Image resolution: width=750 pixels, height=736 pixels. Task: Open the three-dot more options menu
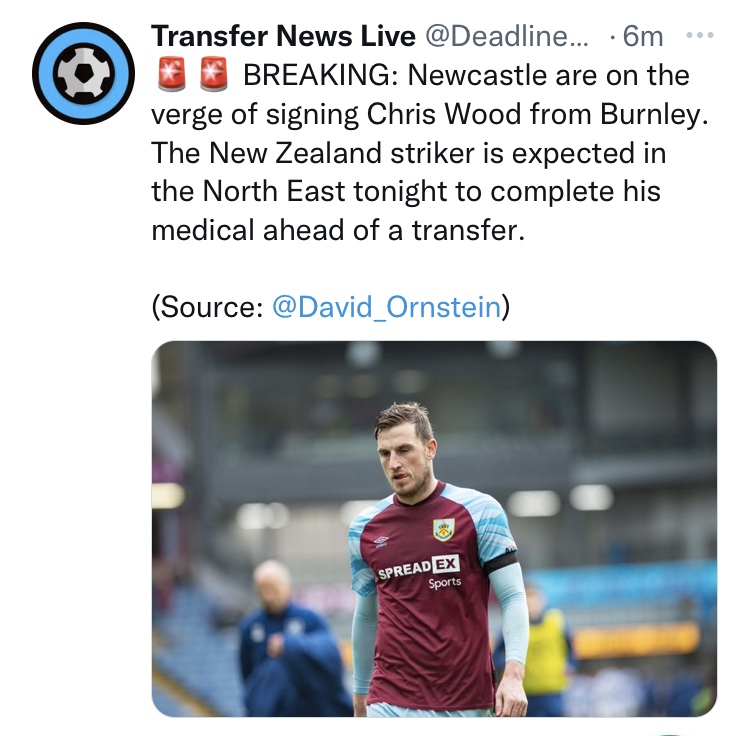coord(700,35)
